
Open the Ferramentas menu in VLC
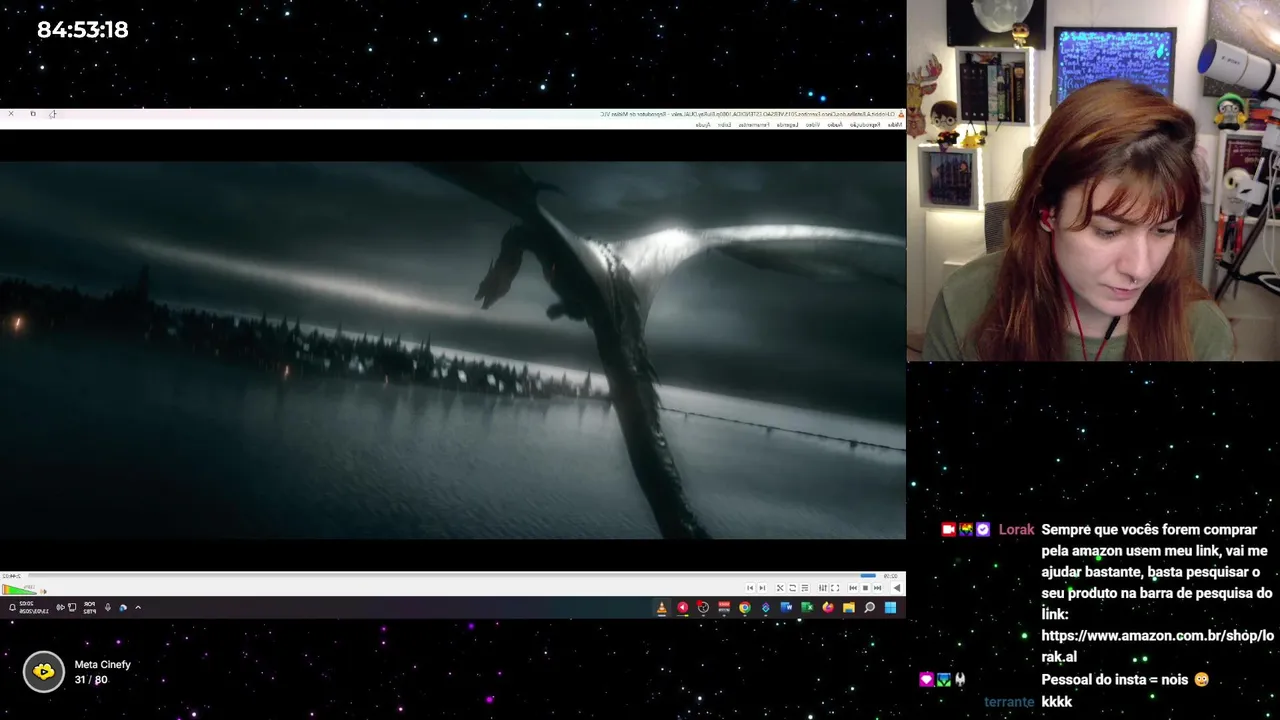point(754,125)
